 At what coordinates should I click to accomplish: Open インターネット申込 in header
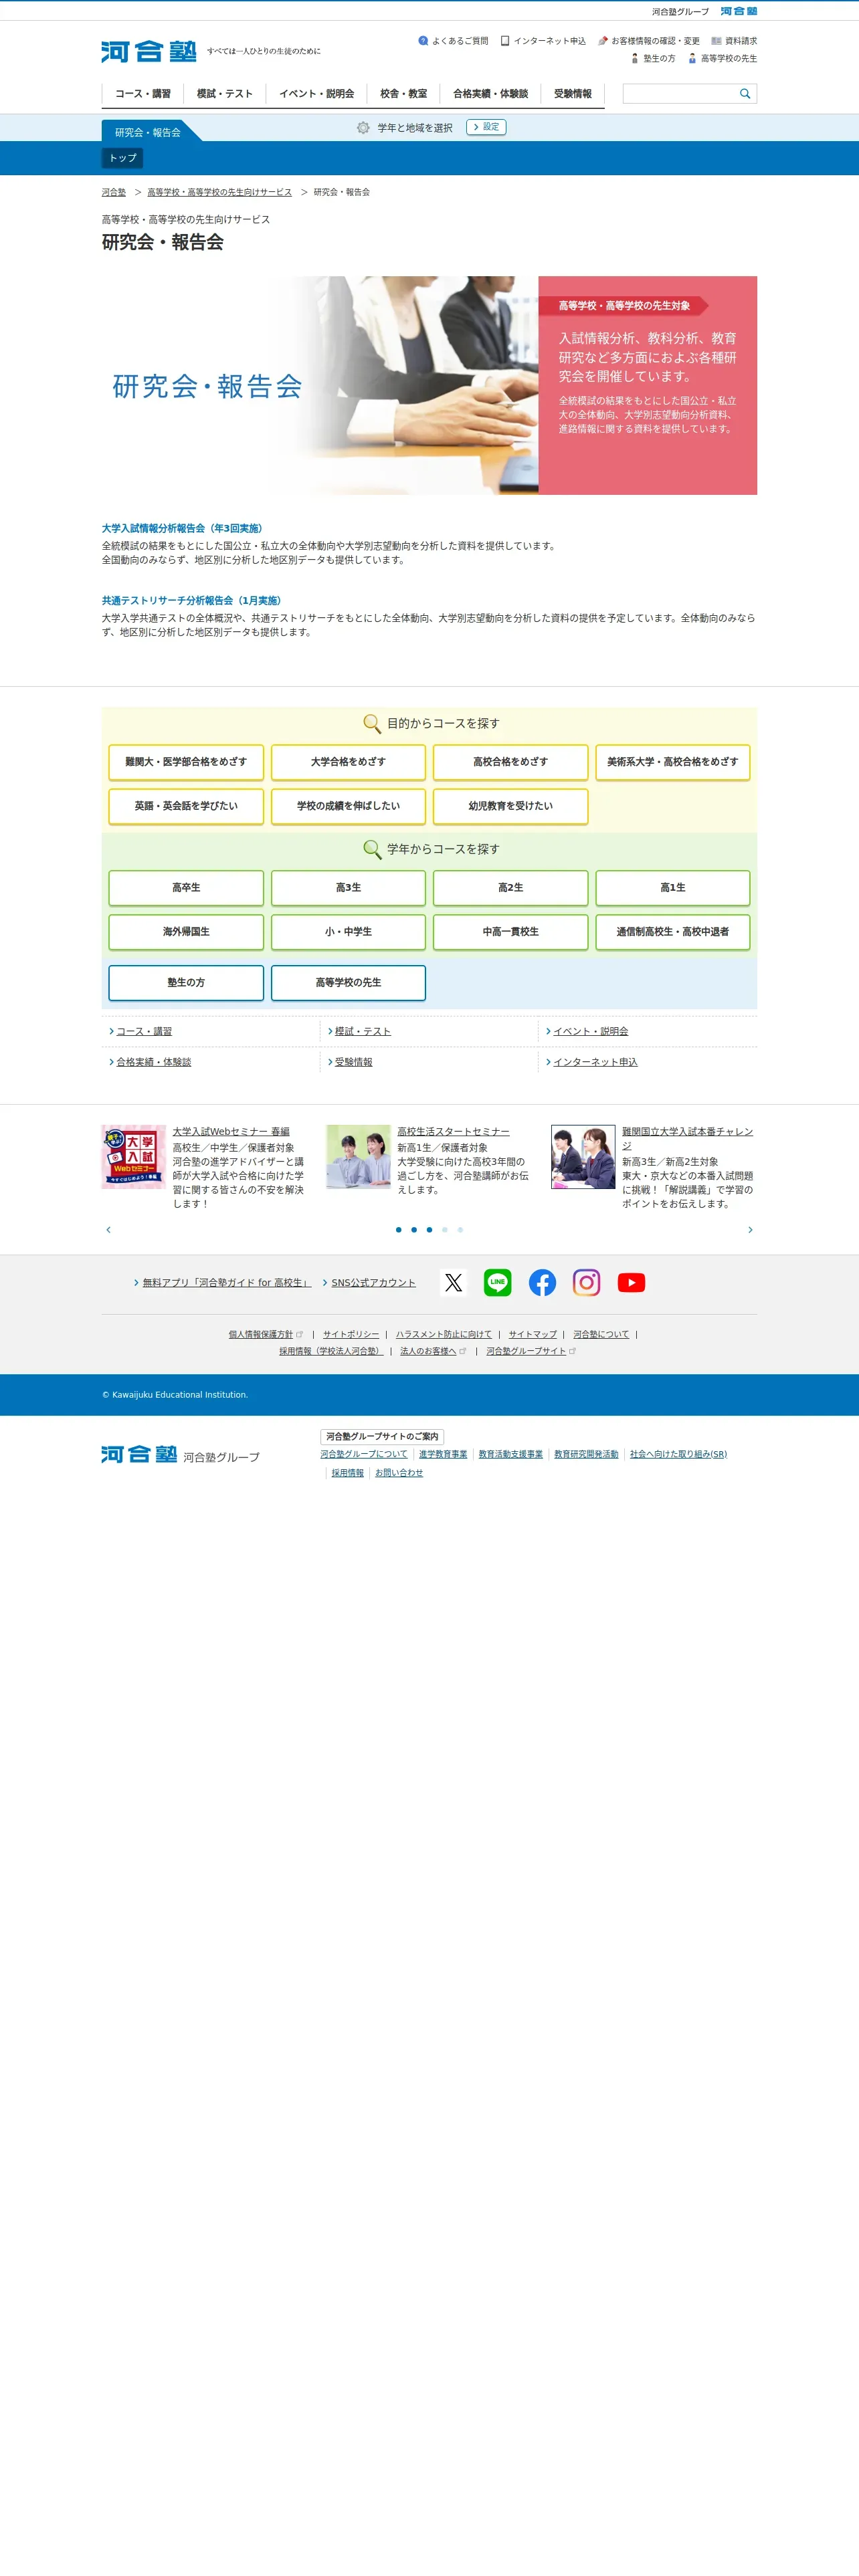543,41
